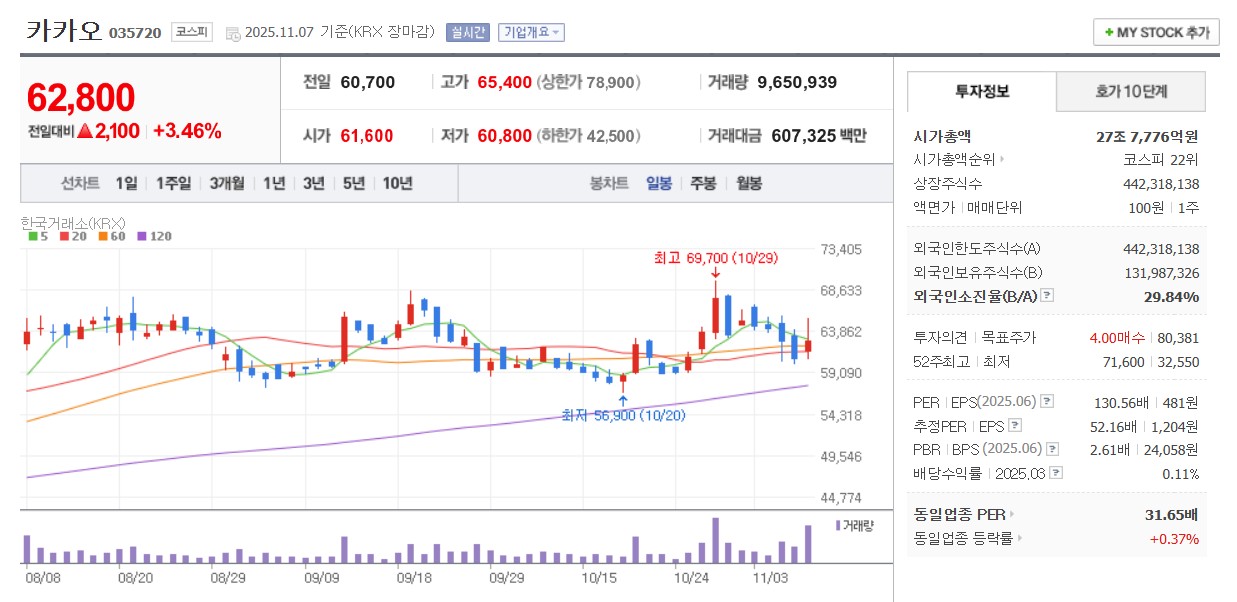
Task: Open the PBR·BPS(2025.06) help icon
Action: [x=1051, y=448]
